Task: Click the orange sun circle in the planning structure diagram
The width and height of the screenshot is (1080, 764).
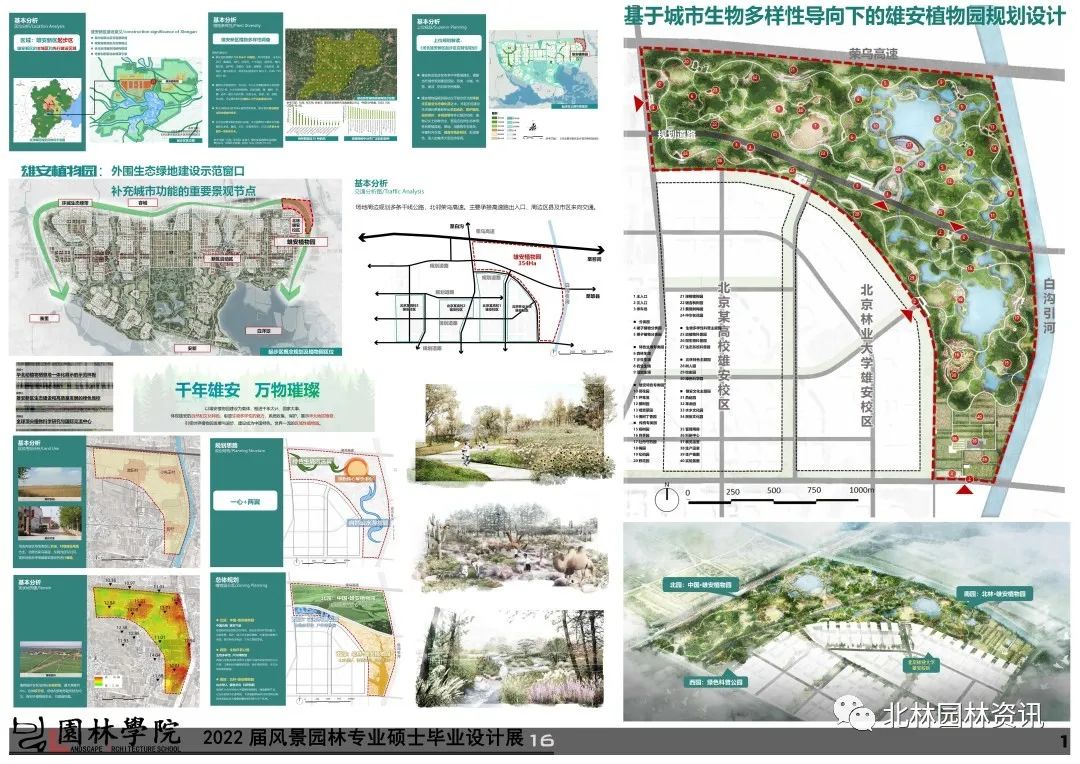Action: 357,469
